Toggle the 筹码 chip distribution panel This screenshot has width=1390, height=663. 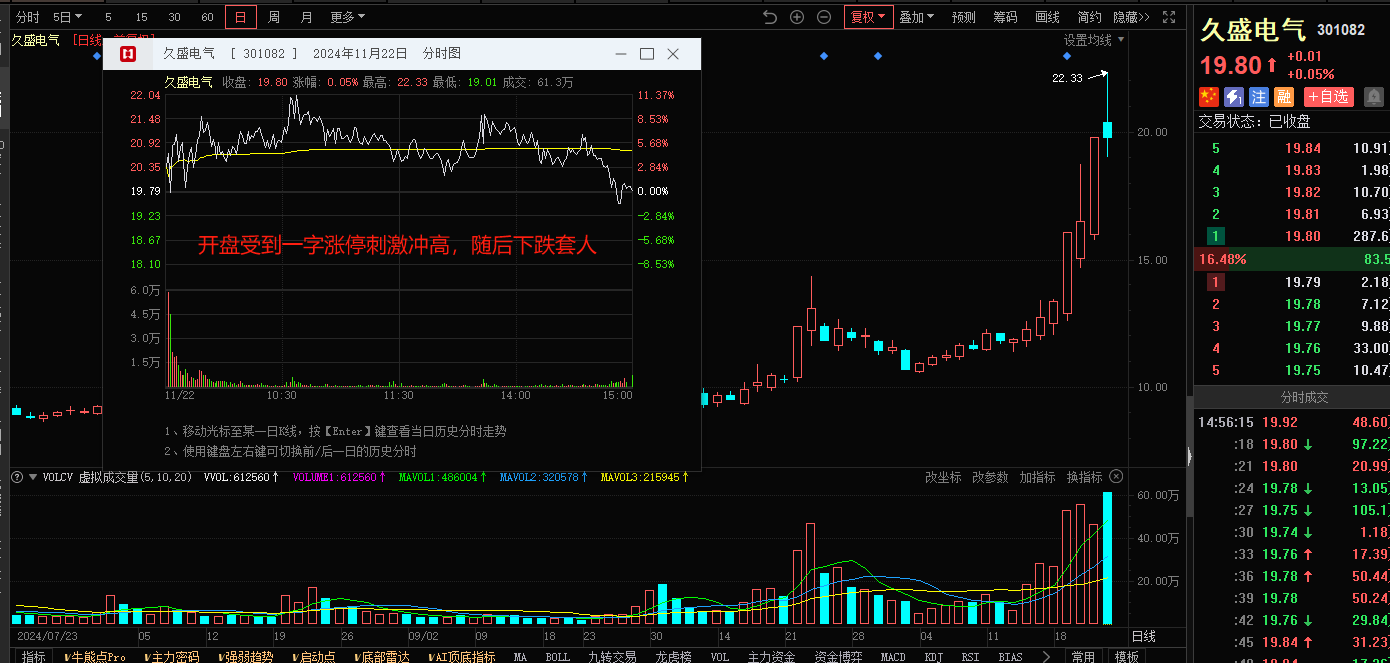click(1005, 17)
